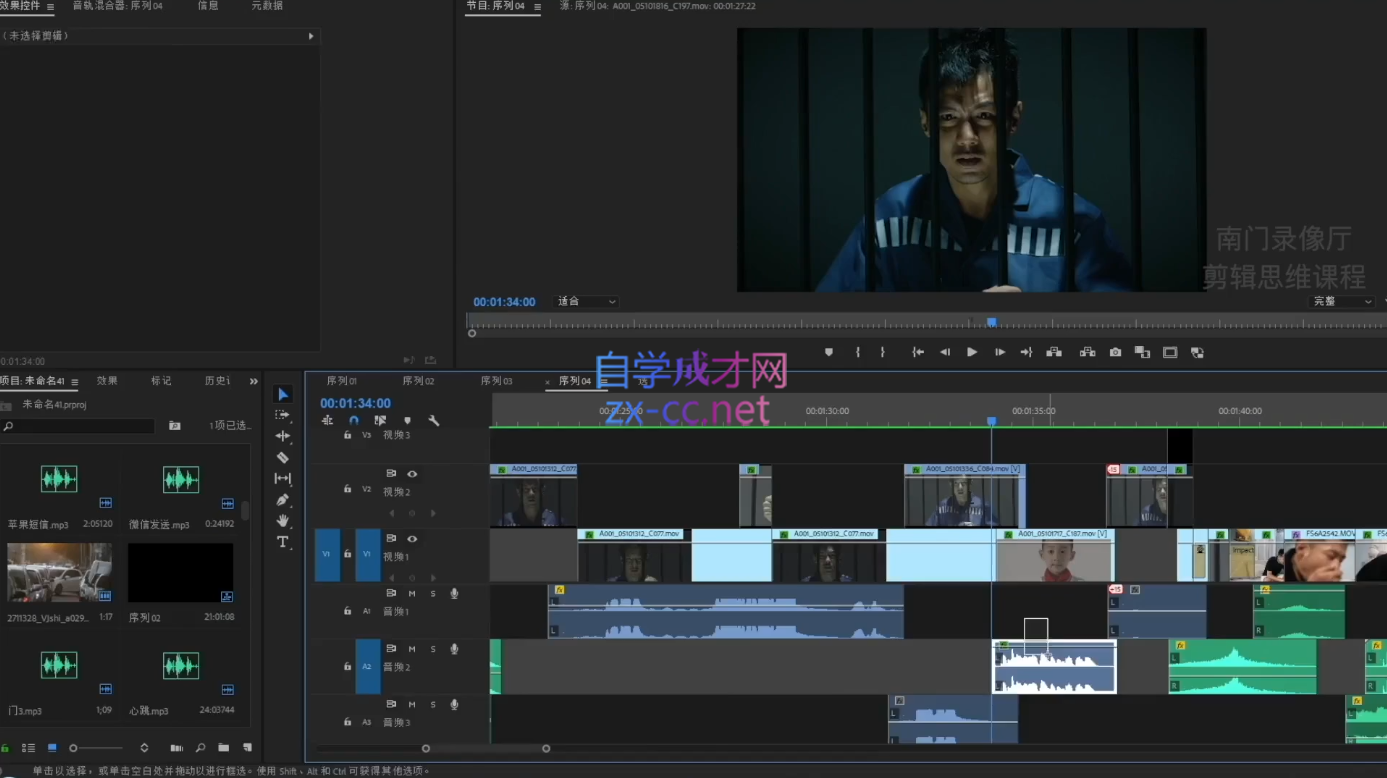This screenshot has height=778, width=1387.
Task: Switch to 序列03 timeline tab
Action: (496, 381)
